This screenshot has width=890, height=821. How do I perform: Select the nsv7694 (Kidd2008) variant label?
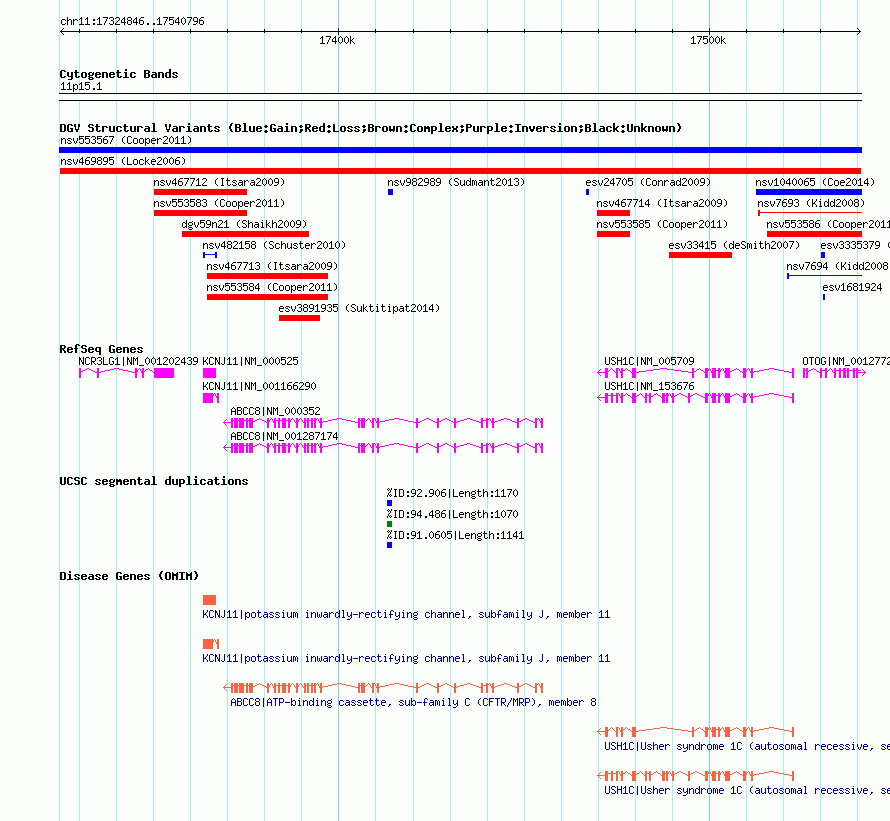click(x=838, y=266)
